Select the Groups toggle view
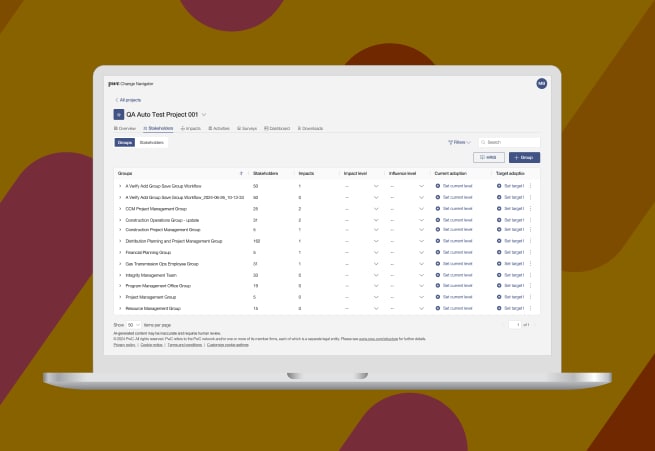Image resolution: width=655 pixels, height=451 pixels. coord(125,143)
